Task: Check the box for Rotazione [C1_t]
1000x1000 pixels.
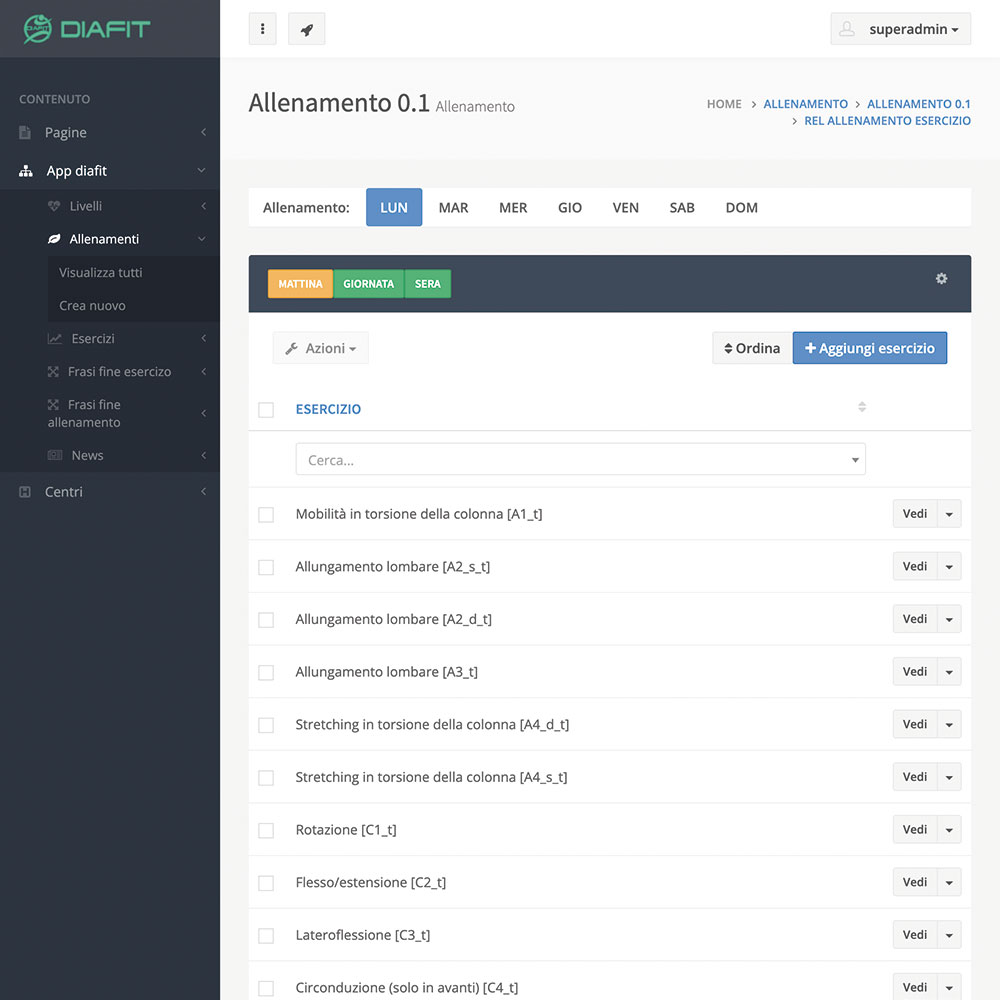Action: [266, 830]
